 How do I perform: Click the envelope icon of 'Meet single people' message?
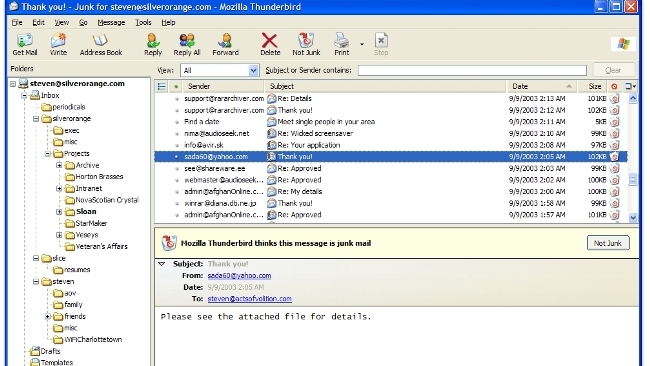click(272, 121)
